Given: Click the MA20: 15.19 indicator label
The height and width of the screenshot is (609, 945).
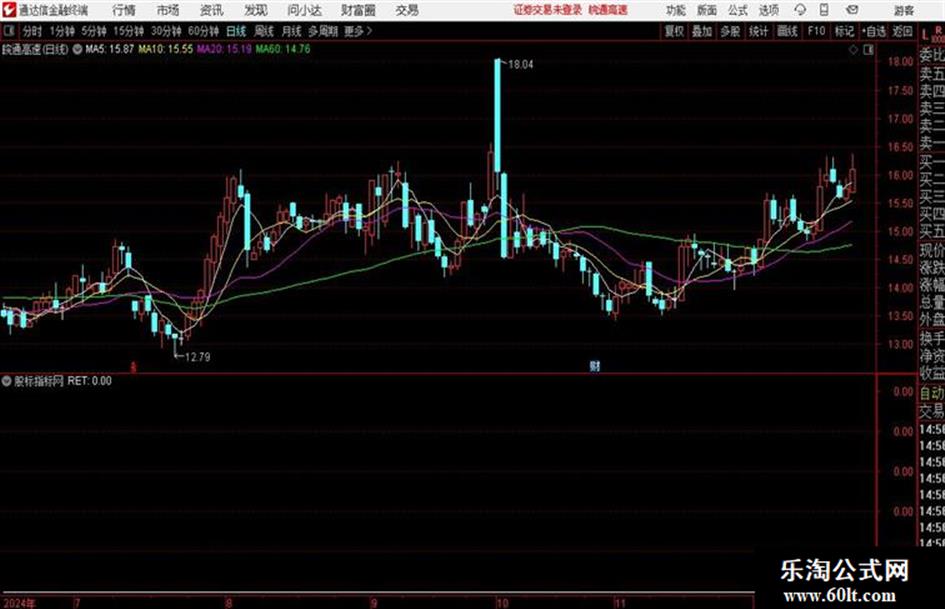Looking at the screenshot, I should pyautogui.click(x=224, y=49).
